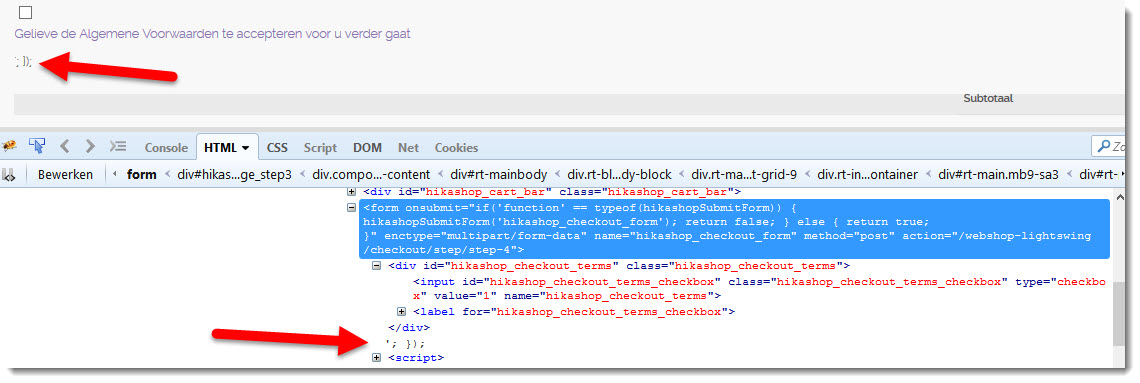Select div#hikas...ge_step3 breadcrumb
The height and width of the screenshot is (383, 1140).
coord(234,174)
